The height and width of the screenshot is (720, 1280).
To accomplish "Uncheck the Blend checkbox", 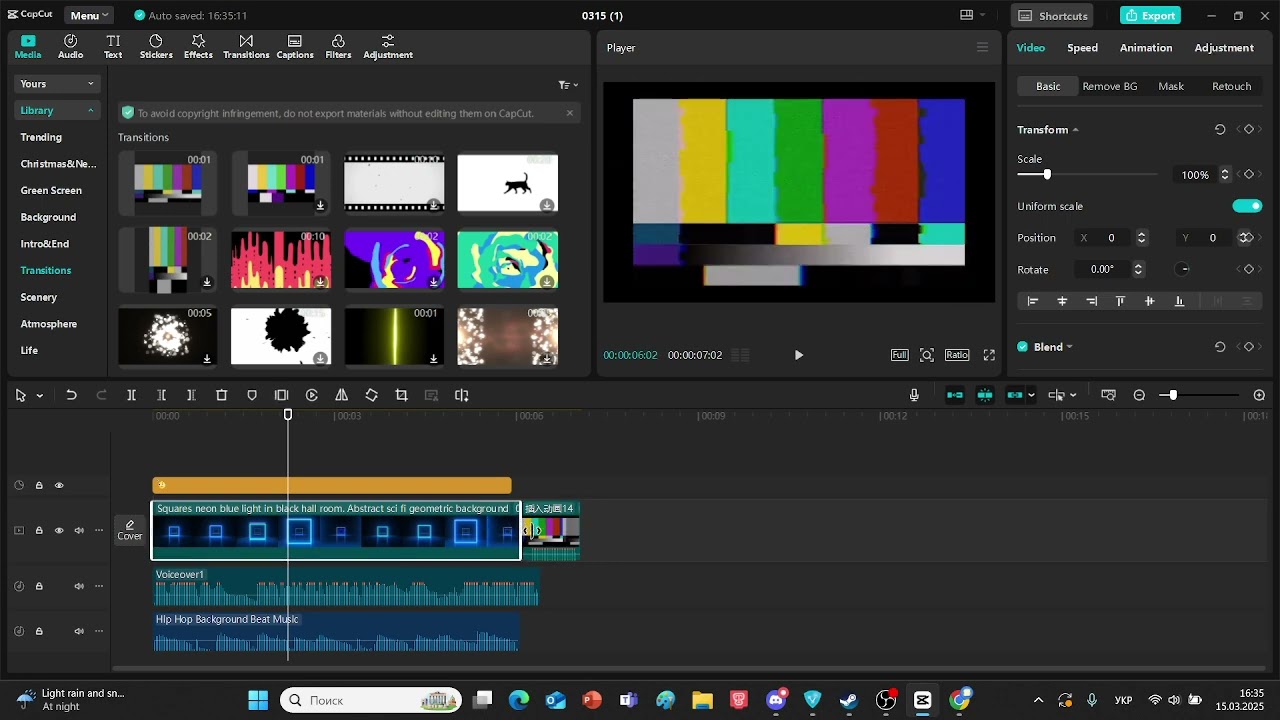I will point(1023,347).
